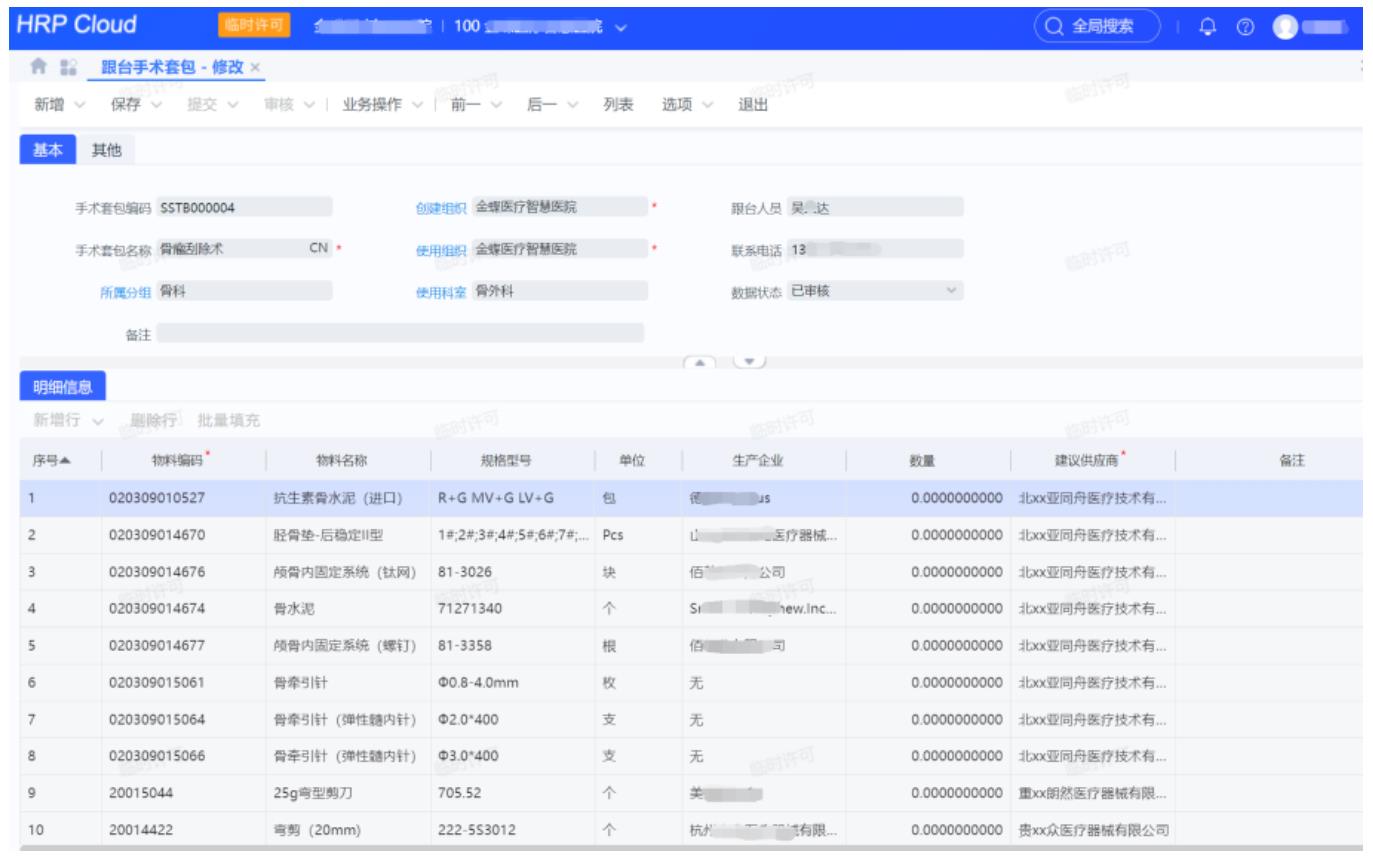Expand panel with down arrow

click(750, 361)
